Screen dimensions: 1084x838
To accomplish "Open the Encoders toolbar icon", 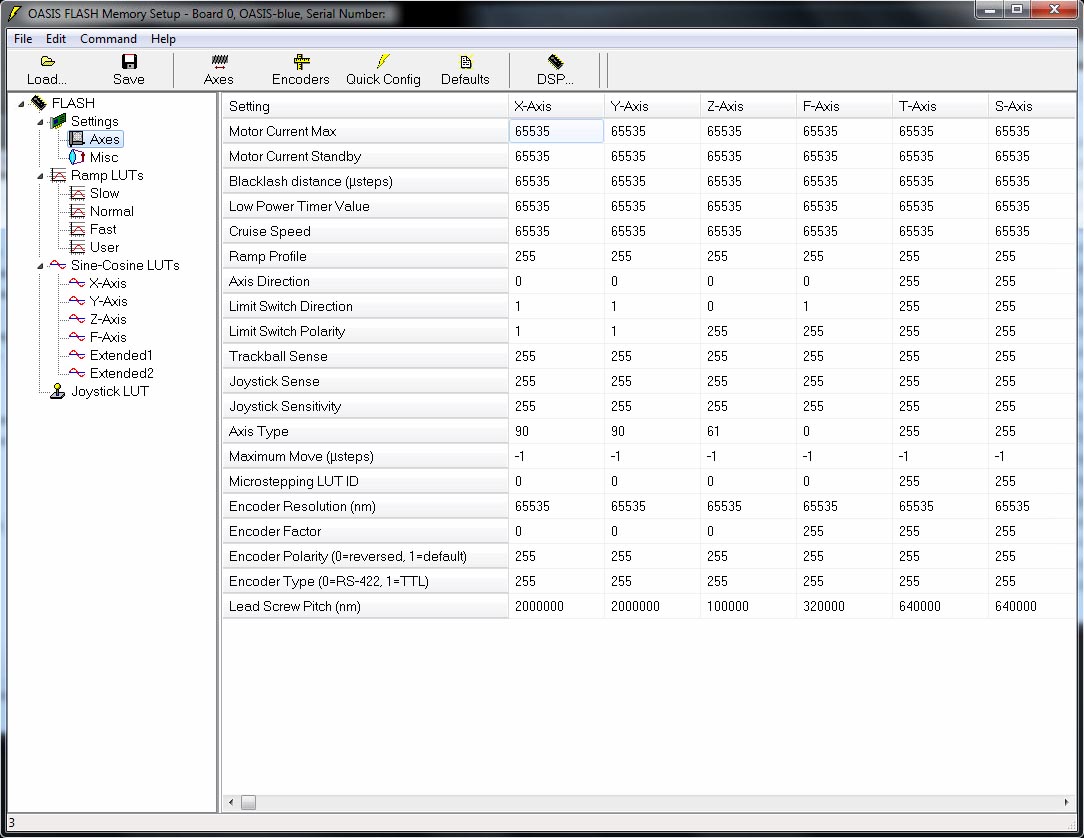I will [x=301, y=62].
